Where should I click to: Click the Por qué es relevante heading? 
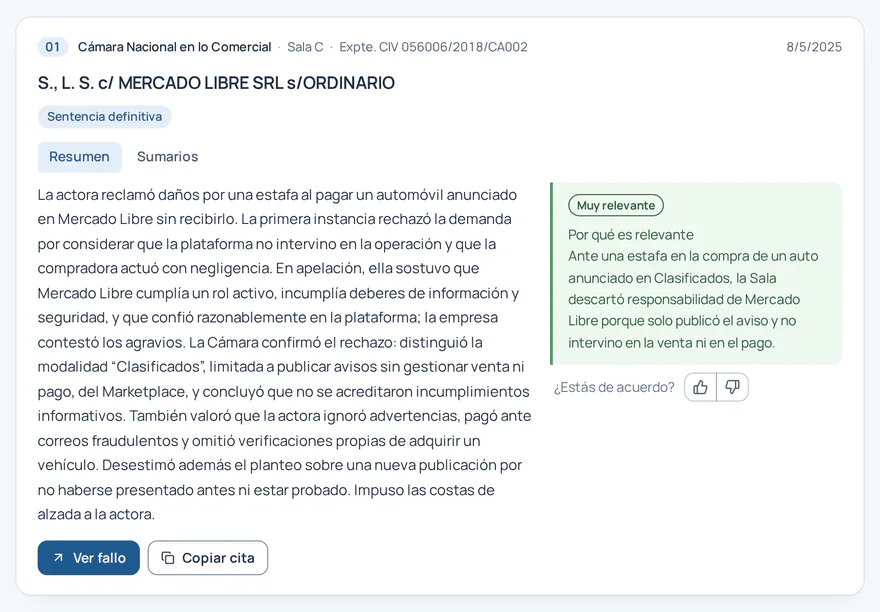pyautogui.click(x=630, y=235)
